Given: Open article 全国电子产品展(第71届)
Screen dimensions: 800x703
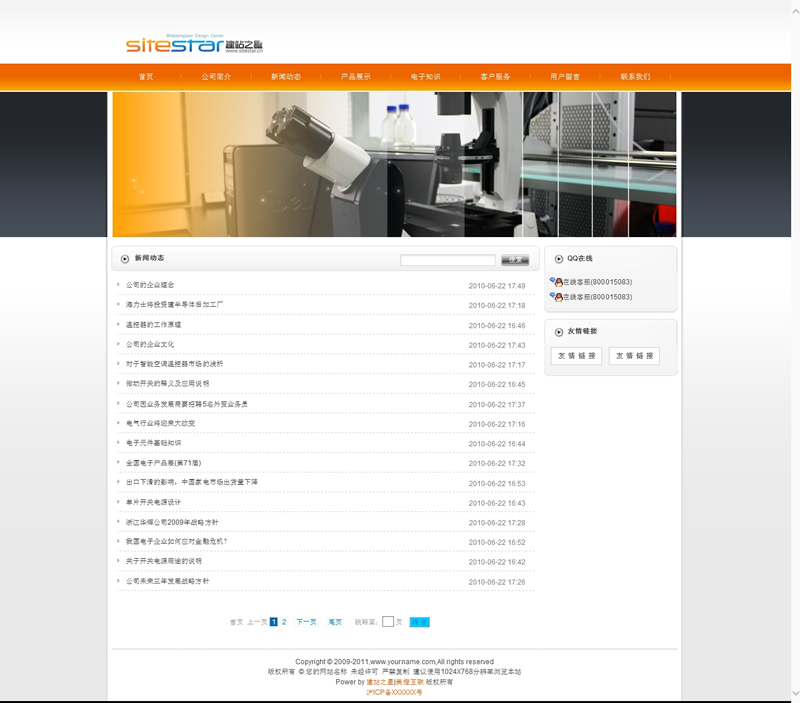Looking at the screenshot, I should (x=163, y=463).
